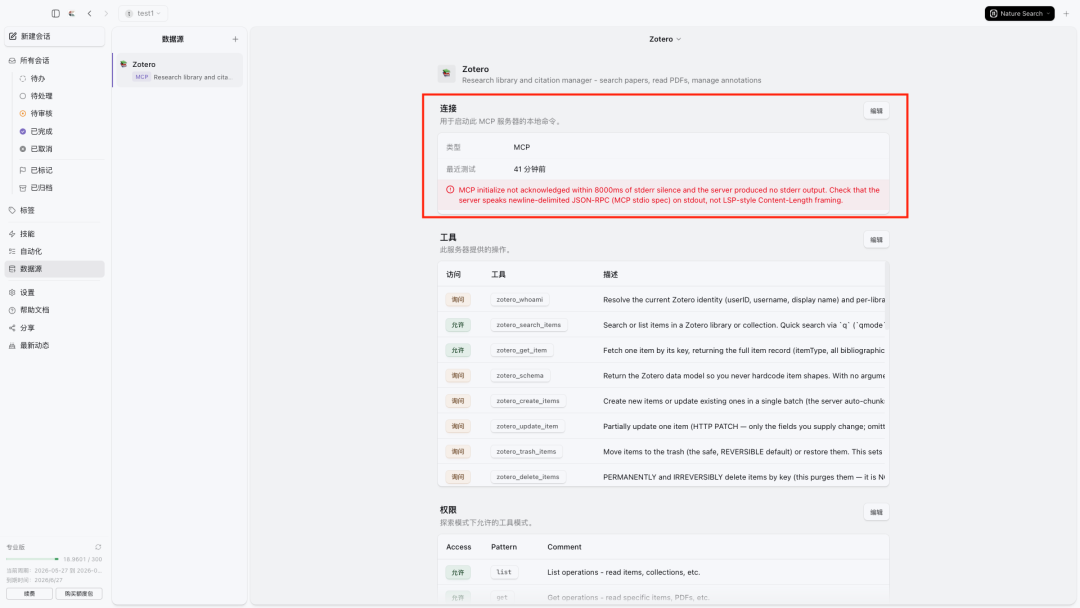This screenshot has width=1080, height=608.
Task: Change access badge for zotero_delete_items tool
Action: tap(458, 476)
